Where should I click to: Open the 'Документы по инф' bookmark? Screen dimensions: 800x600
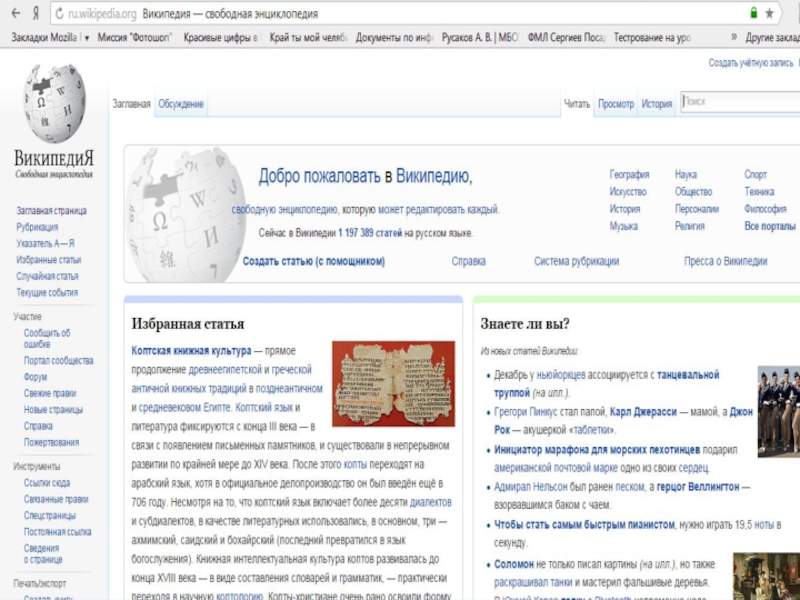(x=394, y=37)
